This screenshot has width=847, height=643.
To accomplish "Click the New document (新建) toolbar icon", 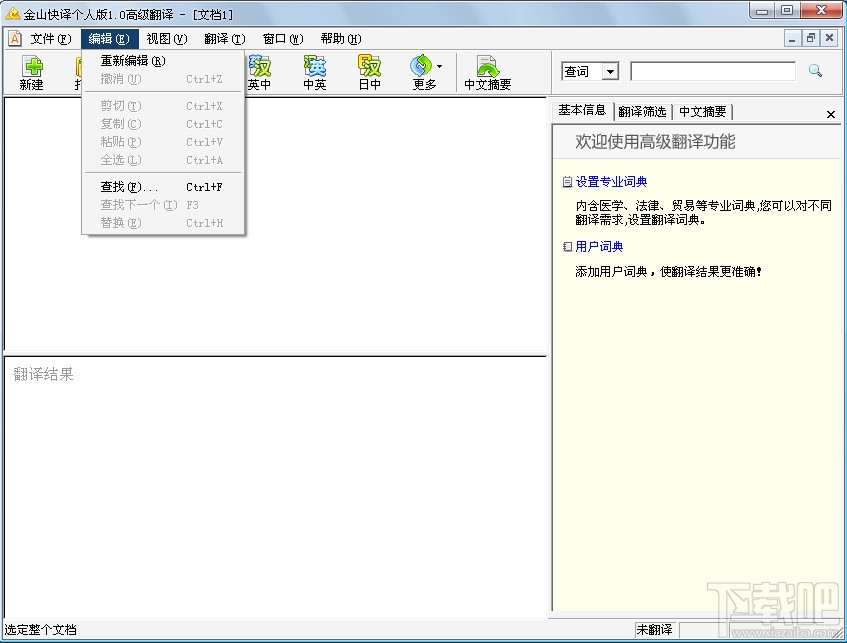I will point(32,72).
